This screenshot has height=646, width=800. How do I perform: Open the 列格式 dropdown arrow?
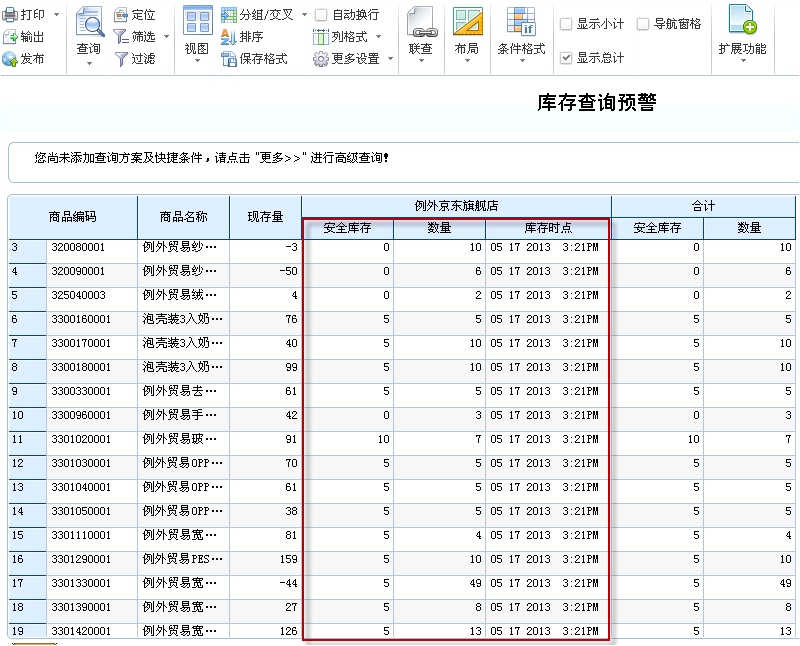379,37
